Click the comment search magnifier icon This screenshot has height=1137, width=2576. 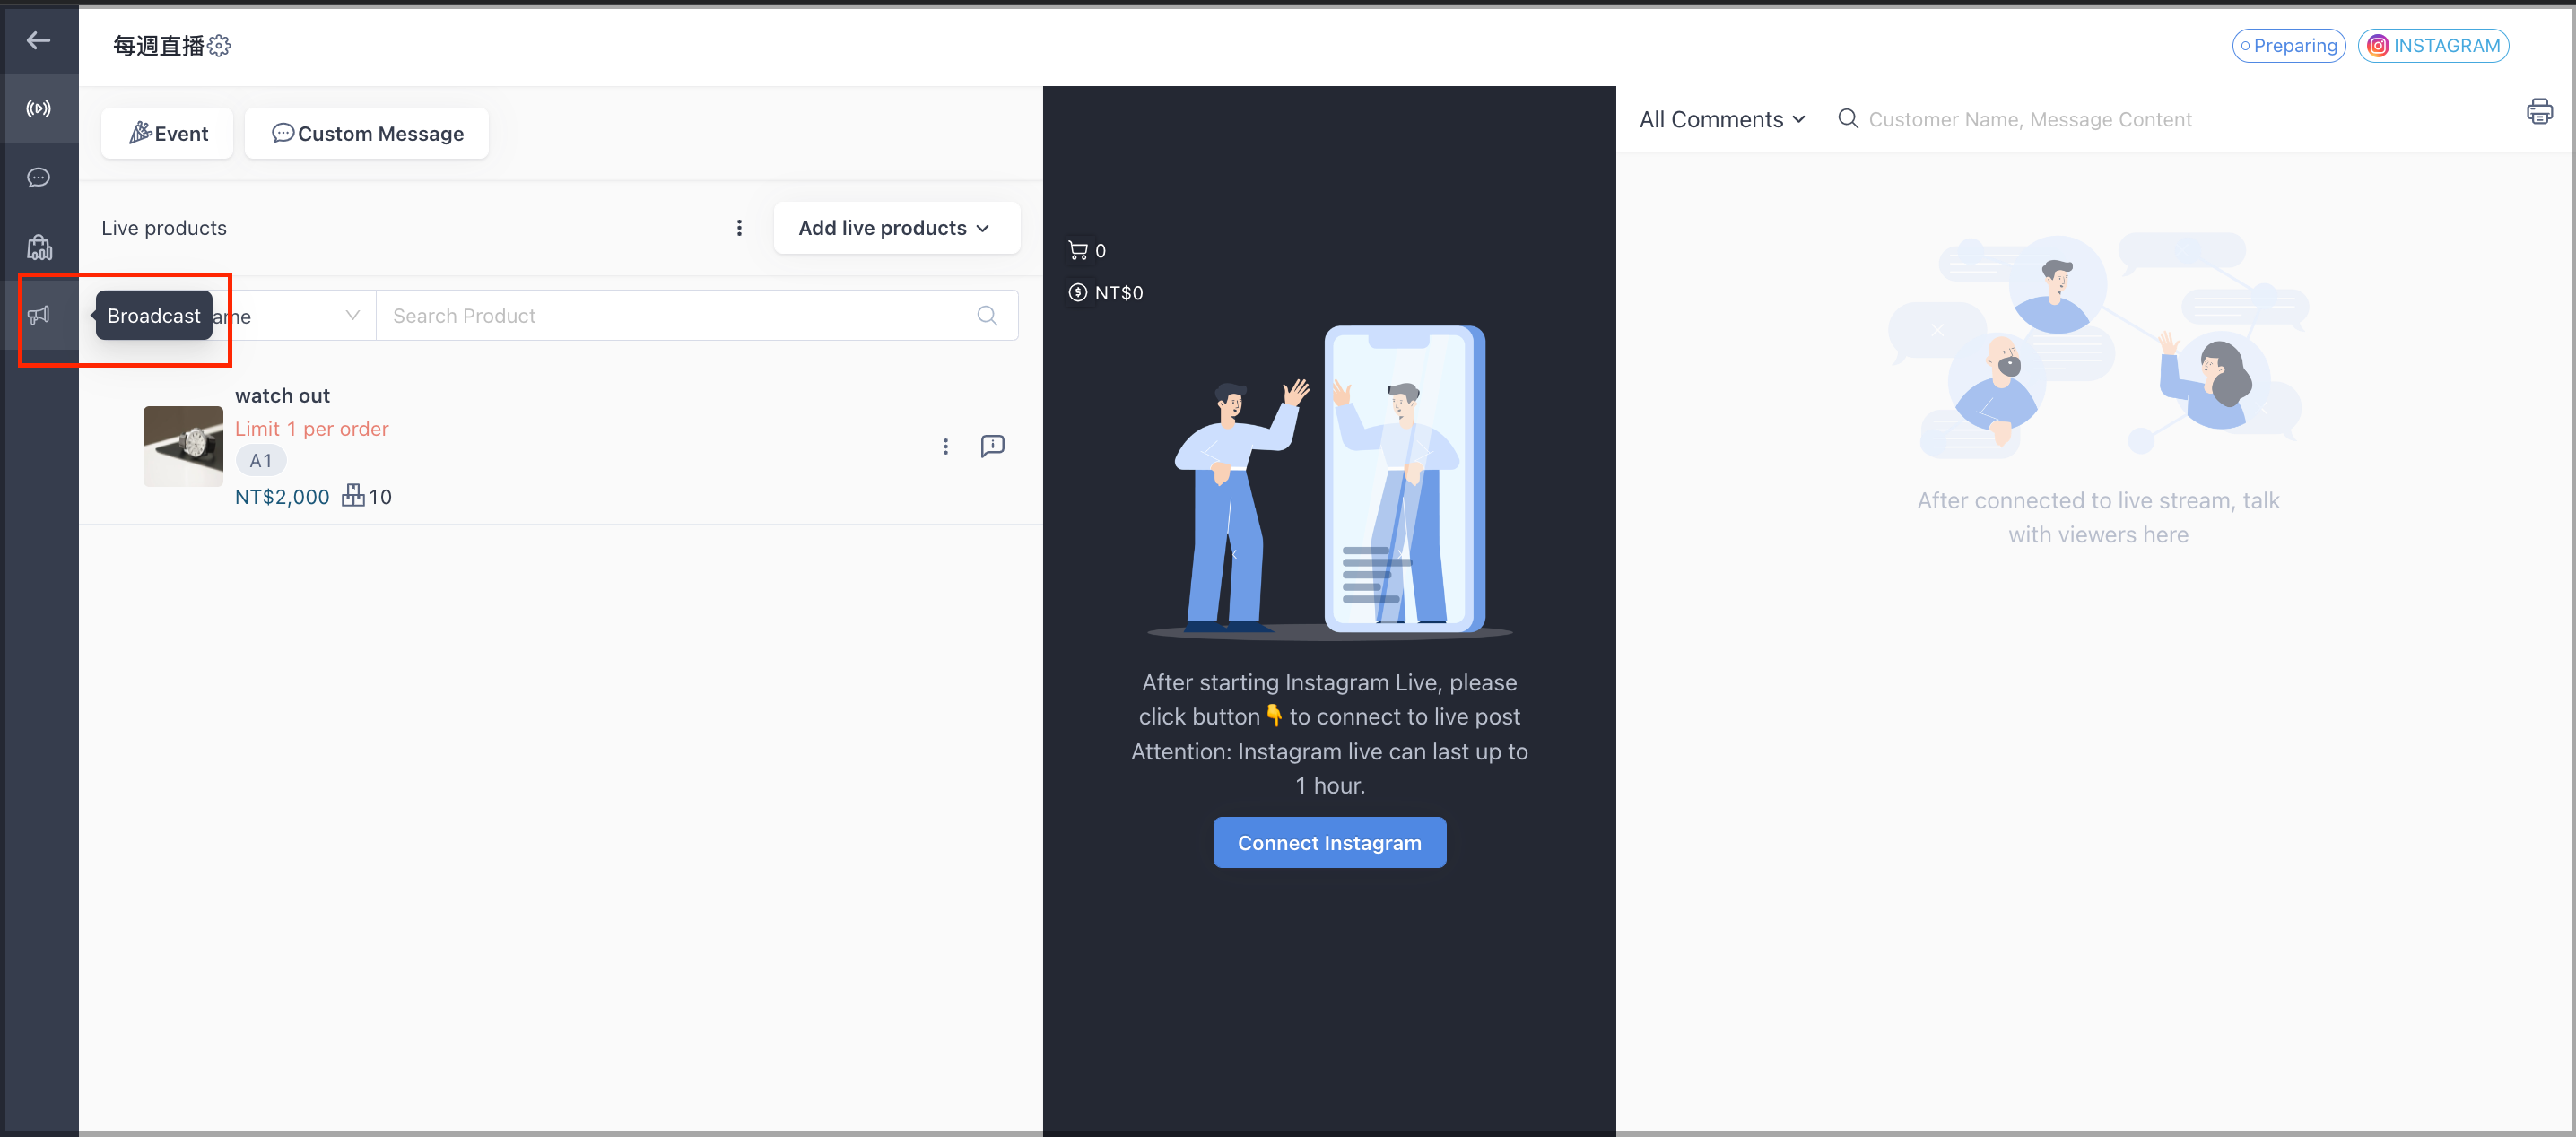click(1848, 119)
